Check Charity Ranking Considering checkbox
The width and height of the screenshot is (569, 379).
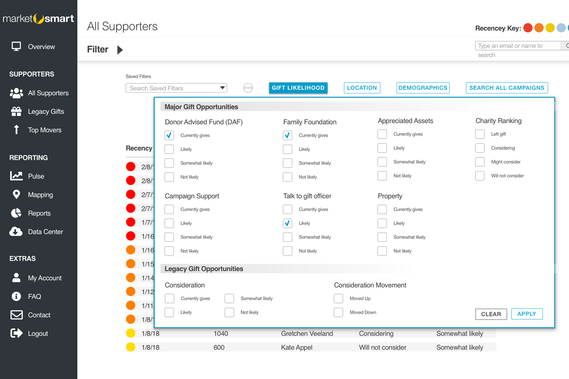point(480,148)
